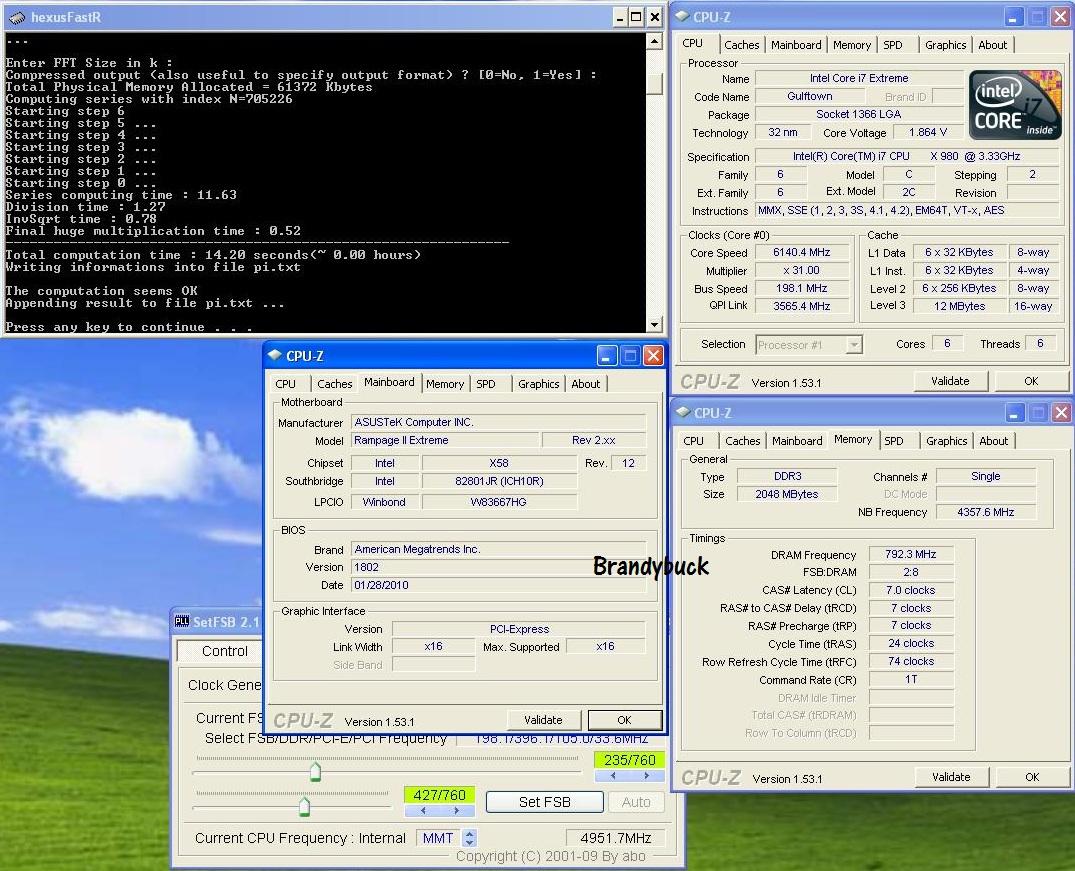The height and width of the screenshot is (871, 1075).
Task: Switch to Caches tab in Mainboard CPU-Z window
Action: (335, 384)
